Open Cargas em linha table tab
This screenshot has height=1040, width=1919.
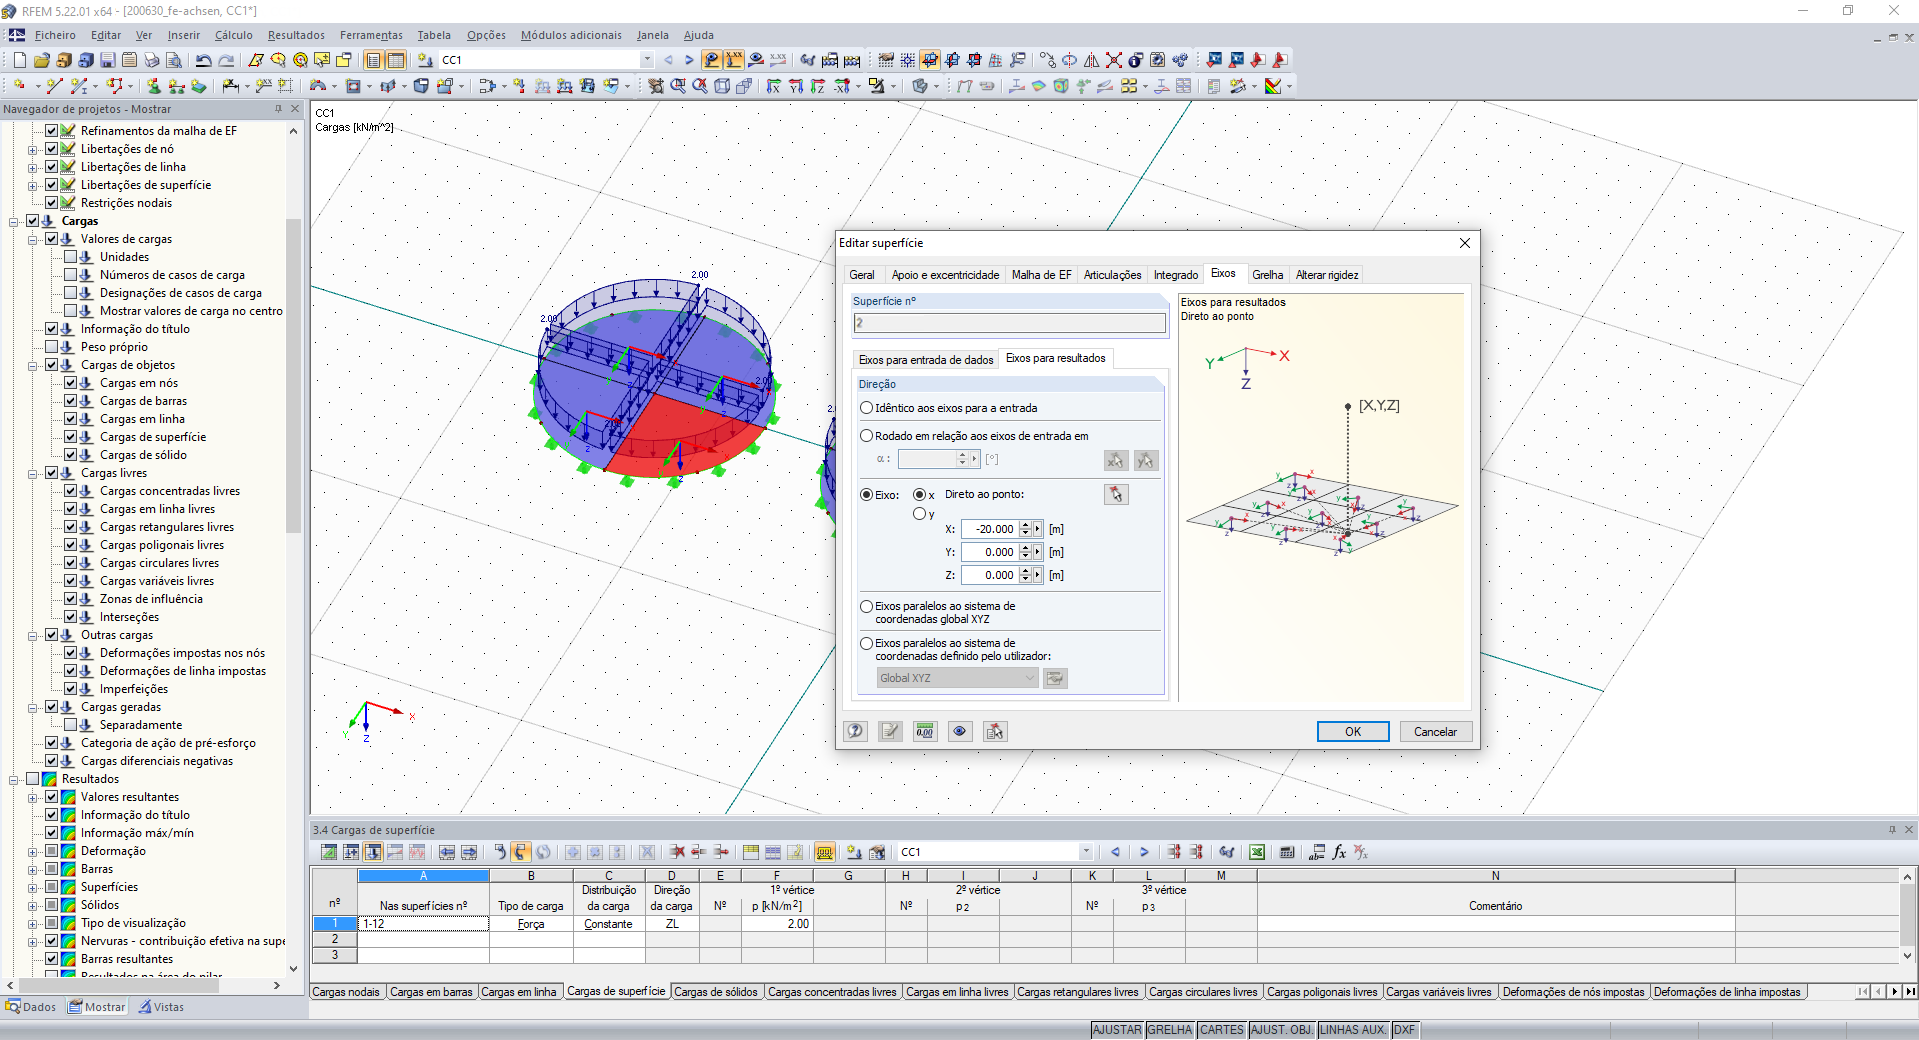pos(518,992)
